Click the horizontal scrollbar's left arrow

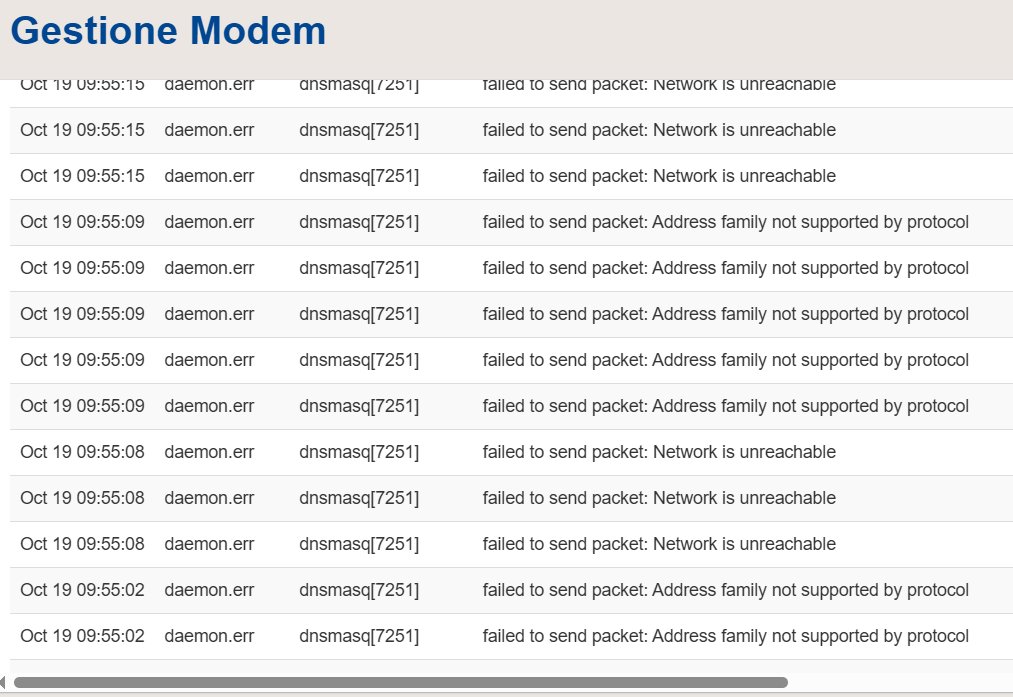[4, 682]
